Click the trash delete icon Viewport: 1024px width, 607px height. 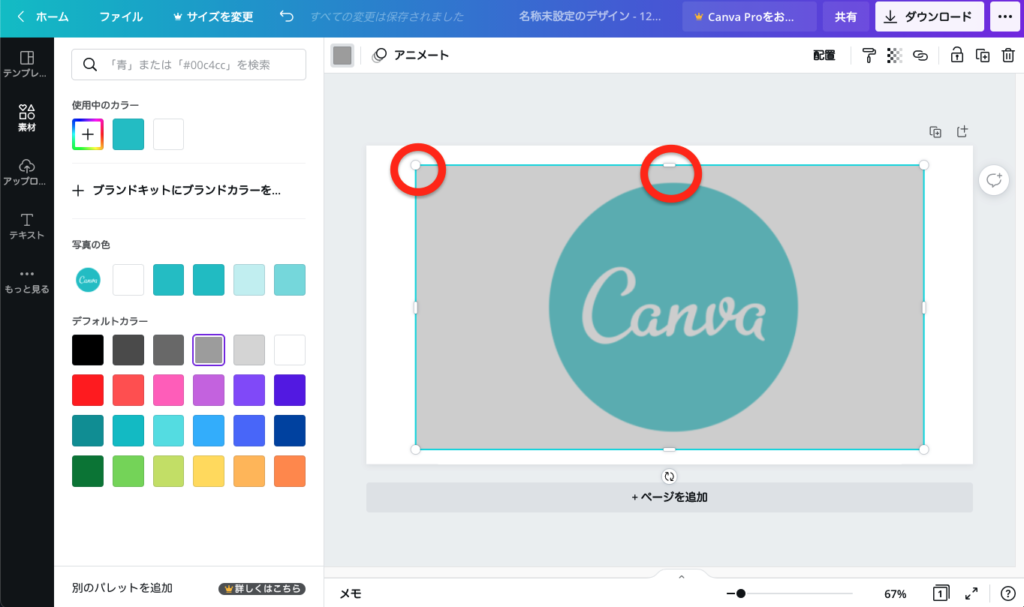(x=1008, y=56)
